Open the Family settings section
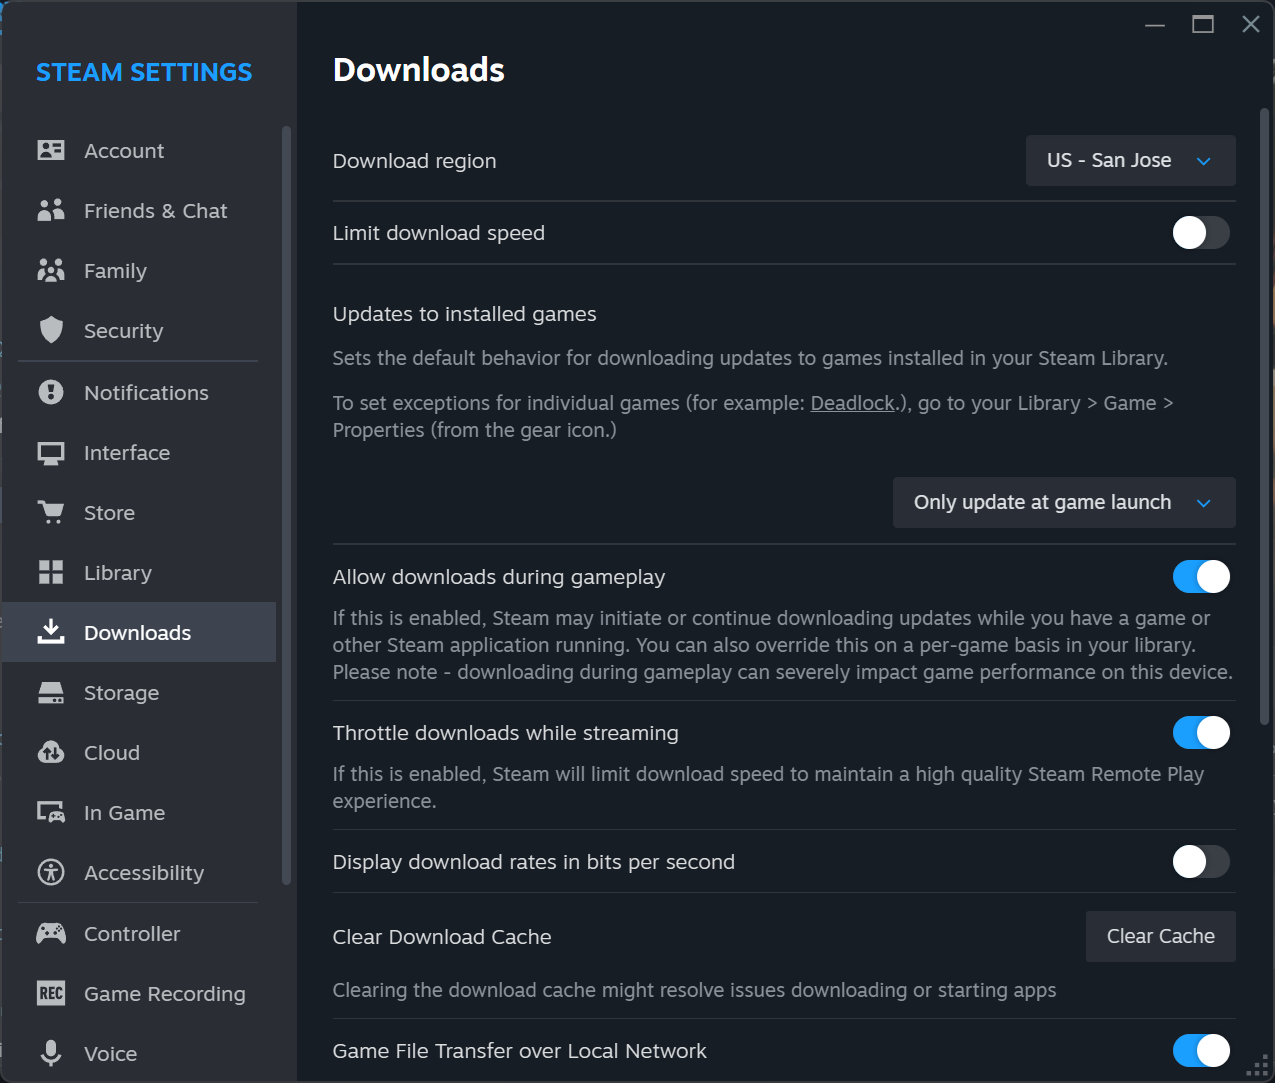The width and height of the screenshot is (1275, 1083). click(x=115, y=271)
